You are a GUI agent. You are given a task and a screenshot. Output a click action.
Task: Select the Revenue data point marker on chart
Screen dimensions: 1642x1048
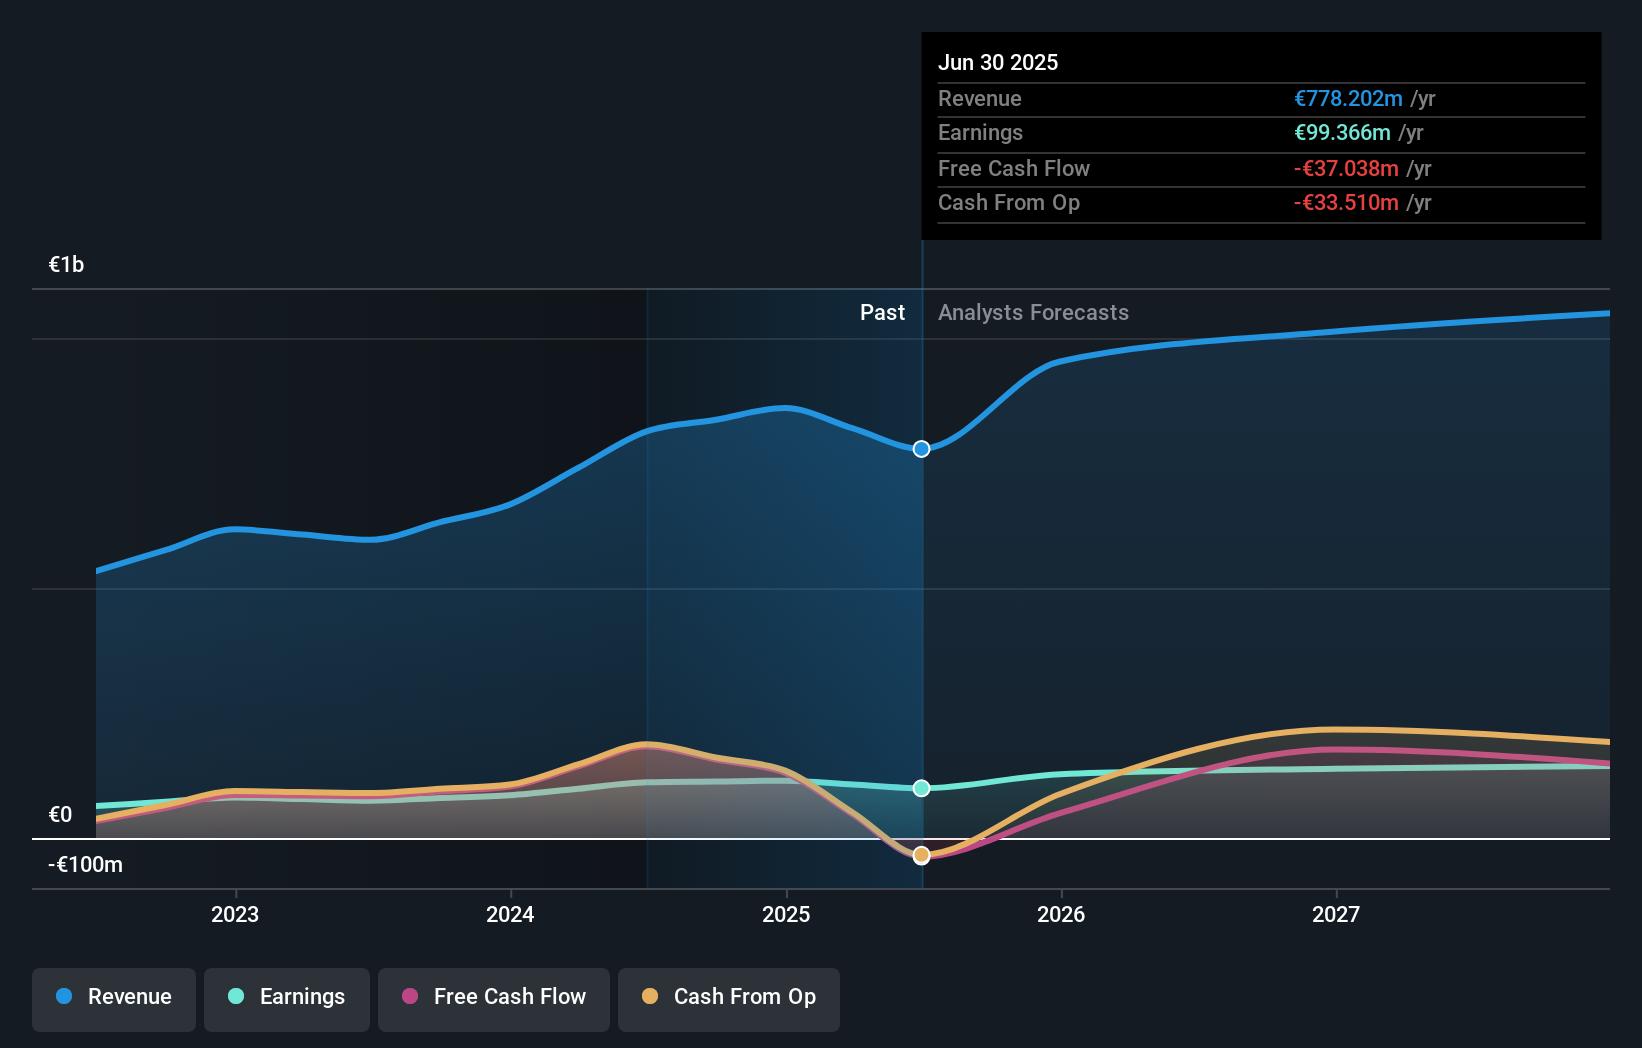tap(920, 448)
